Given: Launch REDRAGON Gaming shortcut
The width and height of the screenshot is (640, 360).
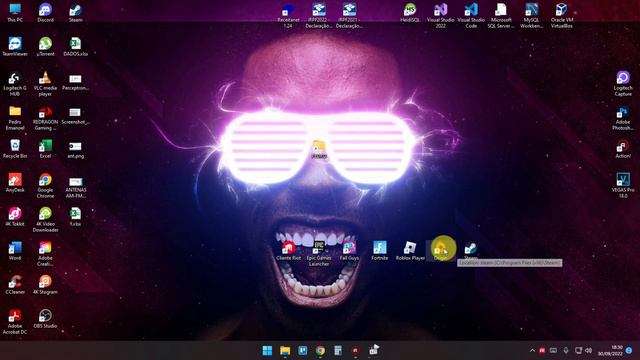Looking at the screenshot, I should pyautogui.click(x=45, y=118).
